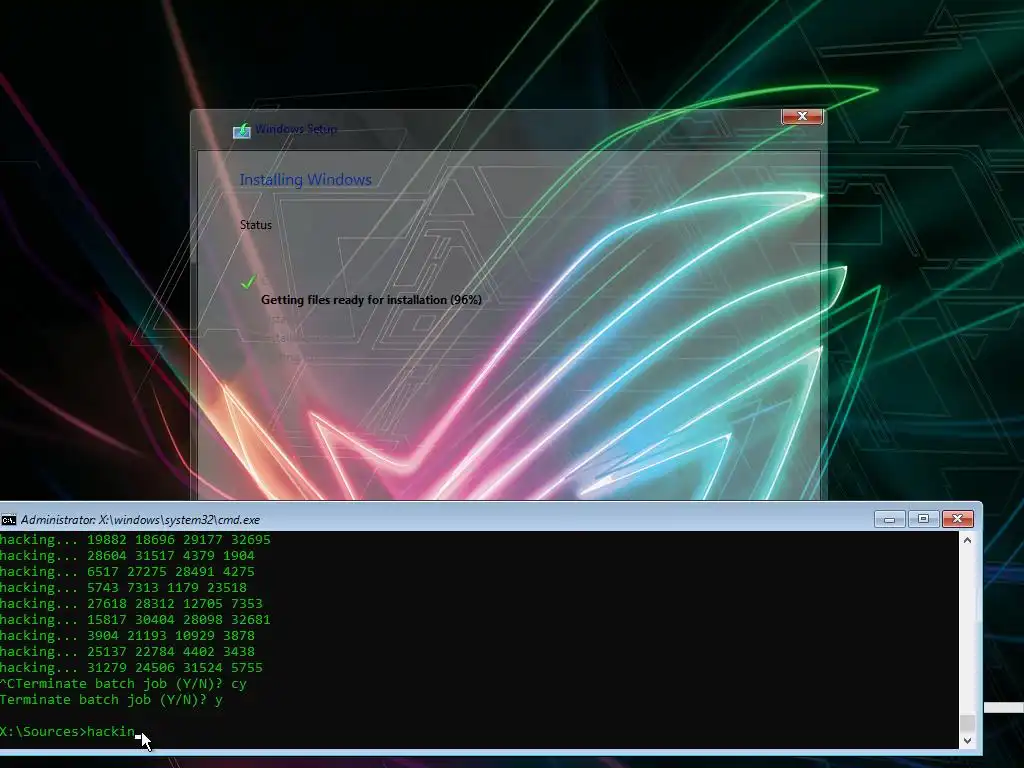Click the green checkmark in Windows Setup
Viewport: 1024px width, 768px height.
click(x=248, y=282)
